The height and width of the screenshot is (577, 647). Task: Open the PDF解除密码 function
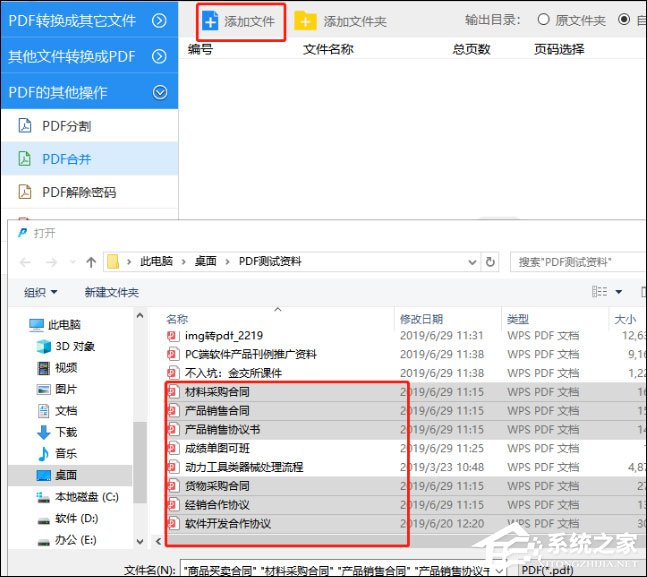[x=90, y=192]
